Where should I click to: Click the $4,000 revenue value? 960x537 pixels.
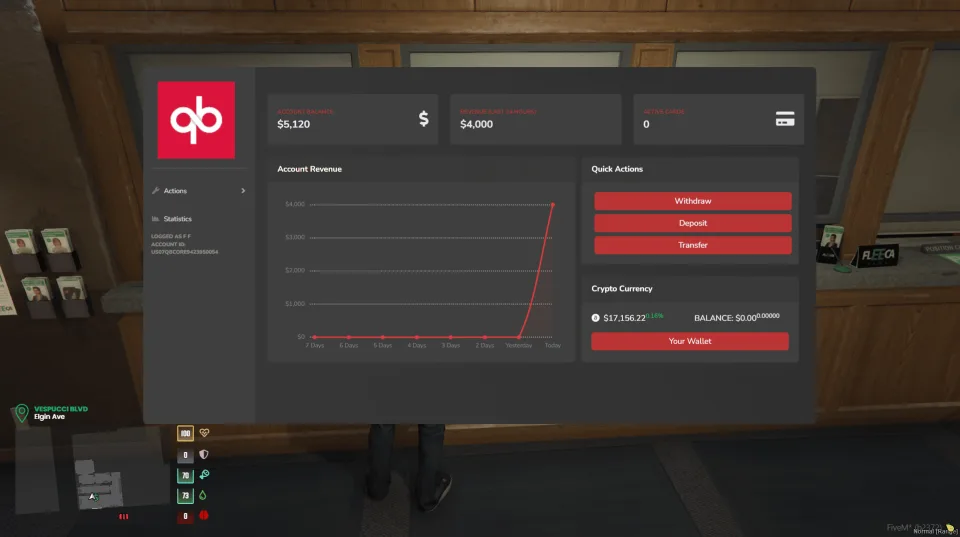(476, 124)
